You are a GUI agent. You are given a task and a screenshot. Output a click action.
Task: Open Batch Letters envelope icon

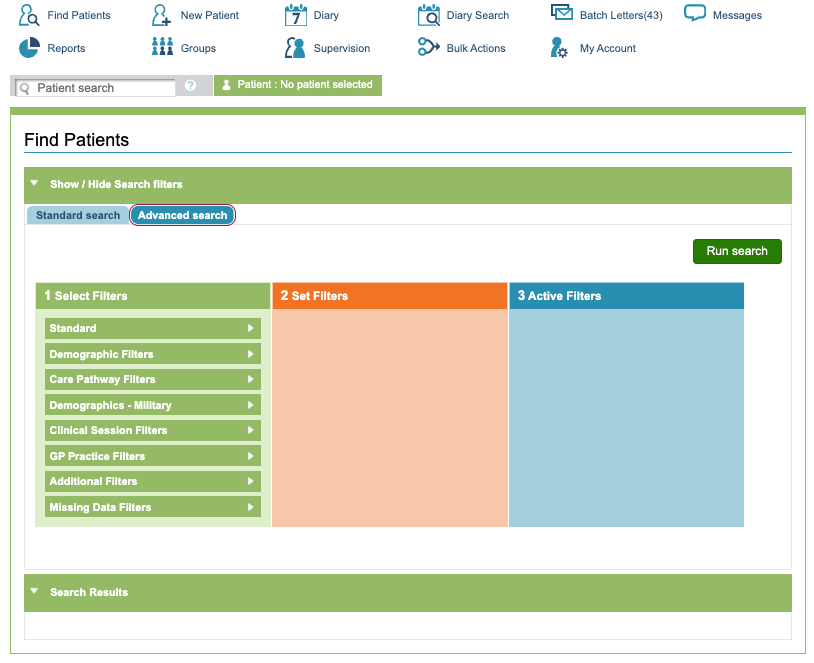click(561, 14)
